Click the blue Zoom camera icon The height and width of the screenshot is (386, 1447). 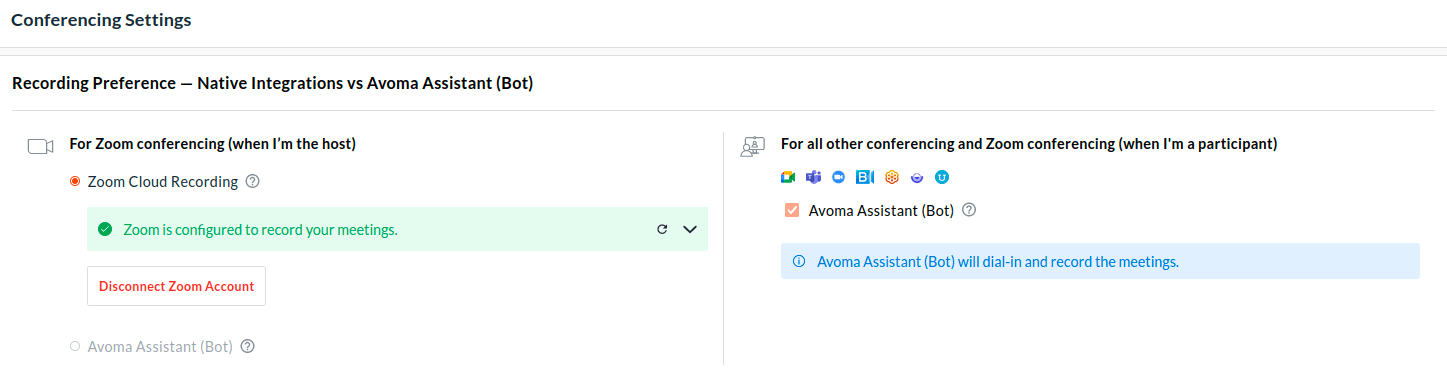(x=839, y=177)
